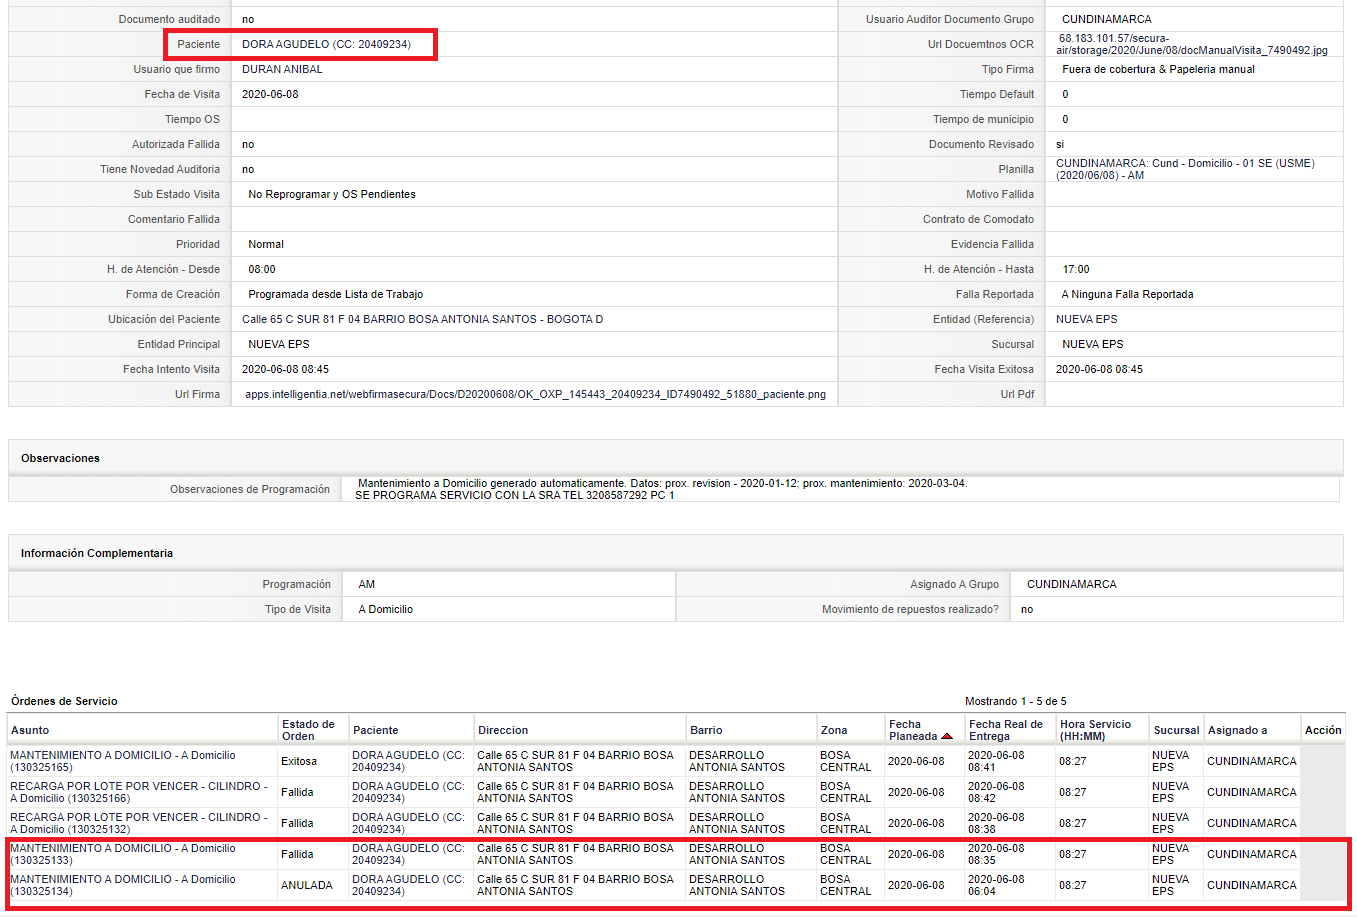The height and width of the screenshot is (917, 1357).
Task: Select the ANULADA order status cell
Action: [x=306, y=885]
